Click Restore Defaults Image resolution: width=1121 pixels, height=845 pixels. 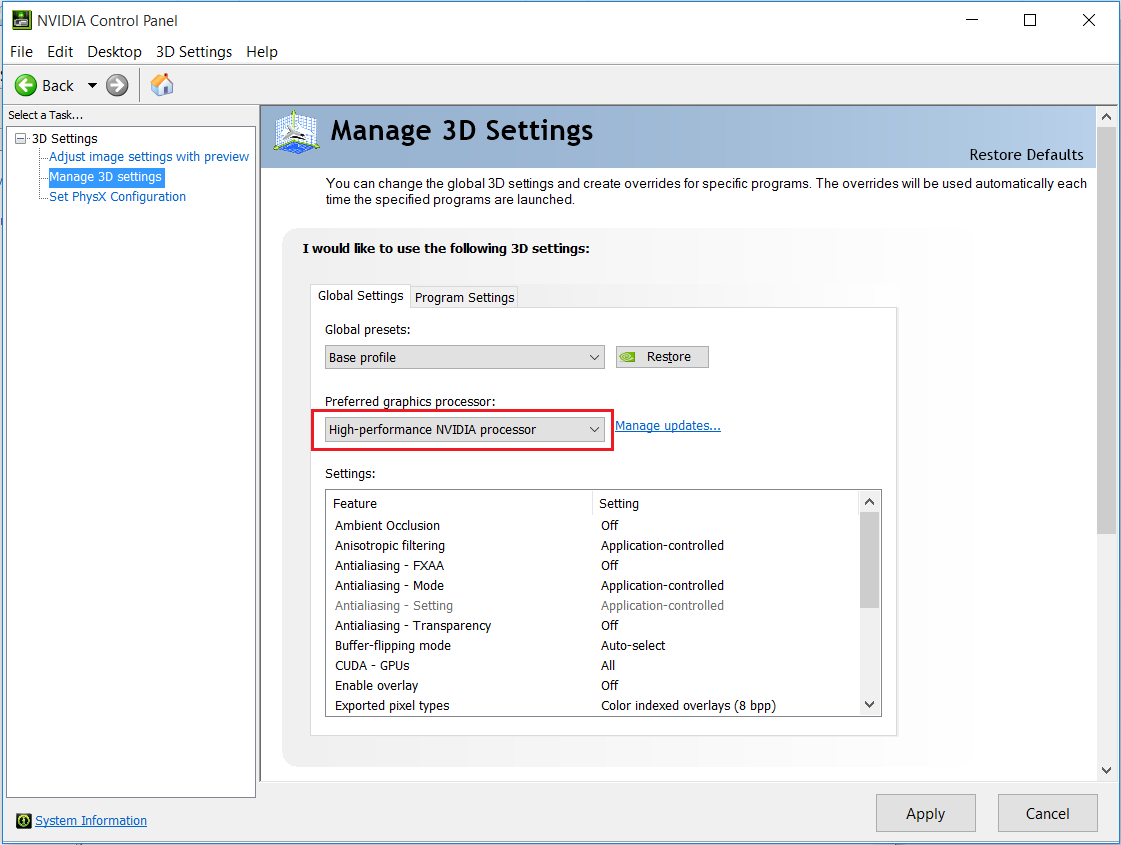pyautogui.click(x=1026, y=155)
